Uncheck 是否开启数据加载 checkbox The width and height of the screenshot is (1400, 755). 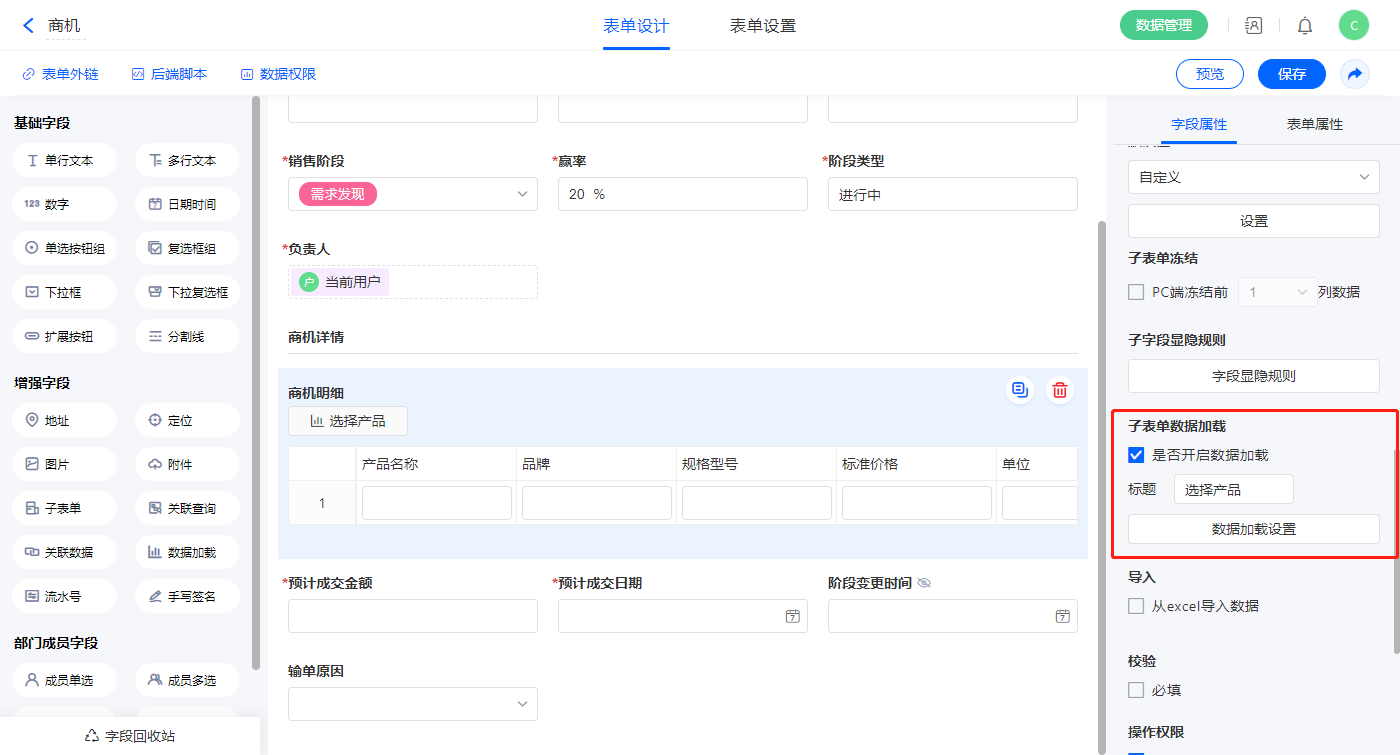(1136, 455)
